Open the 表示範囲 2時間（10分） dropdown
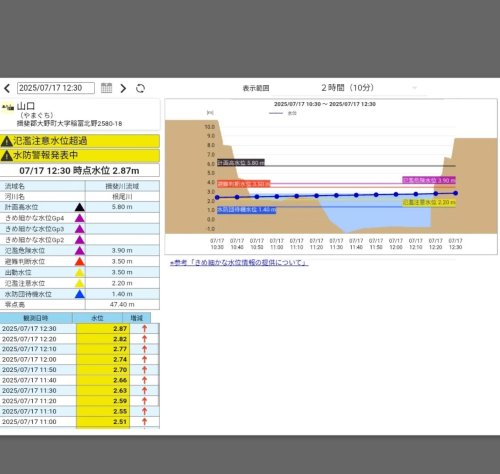This screenshot has width=500, height=474. click(x=368, y=88)
